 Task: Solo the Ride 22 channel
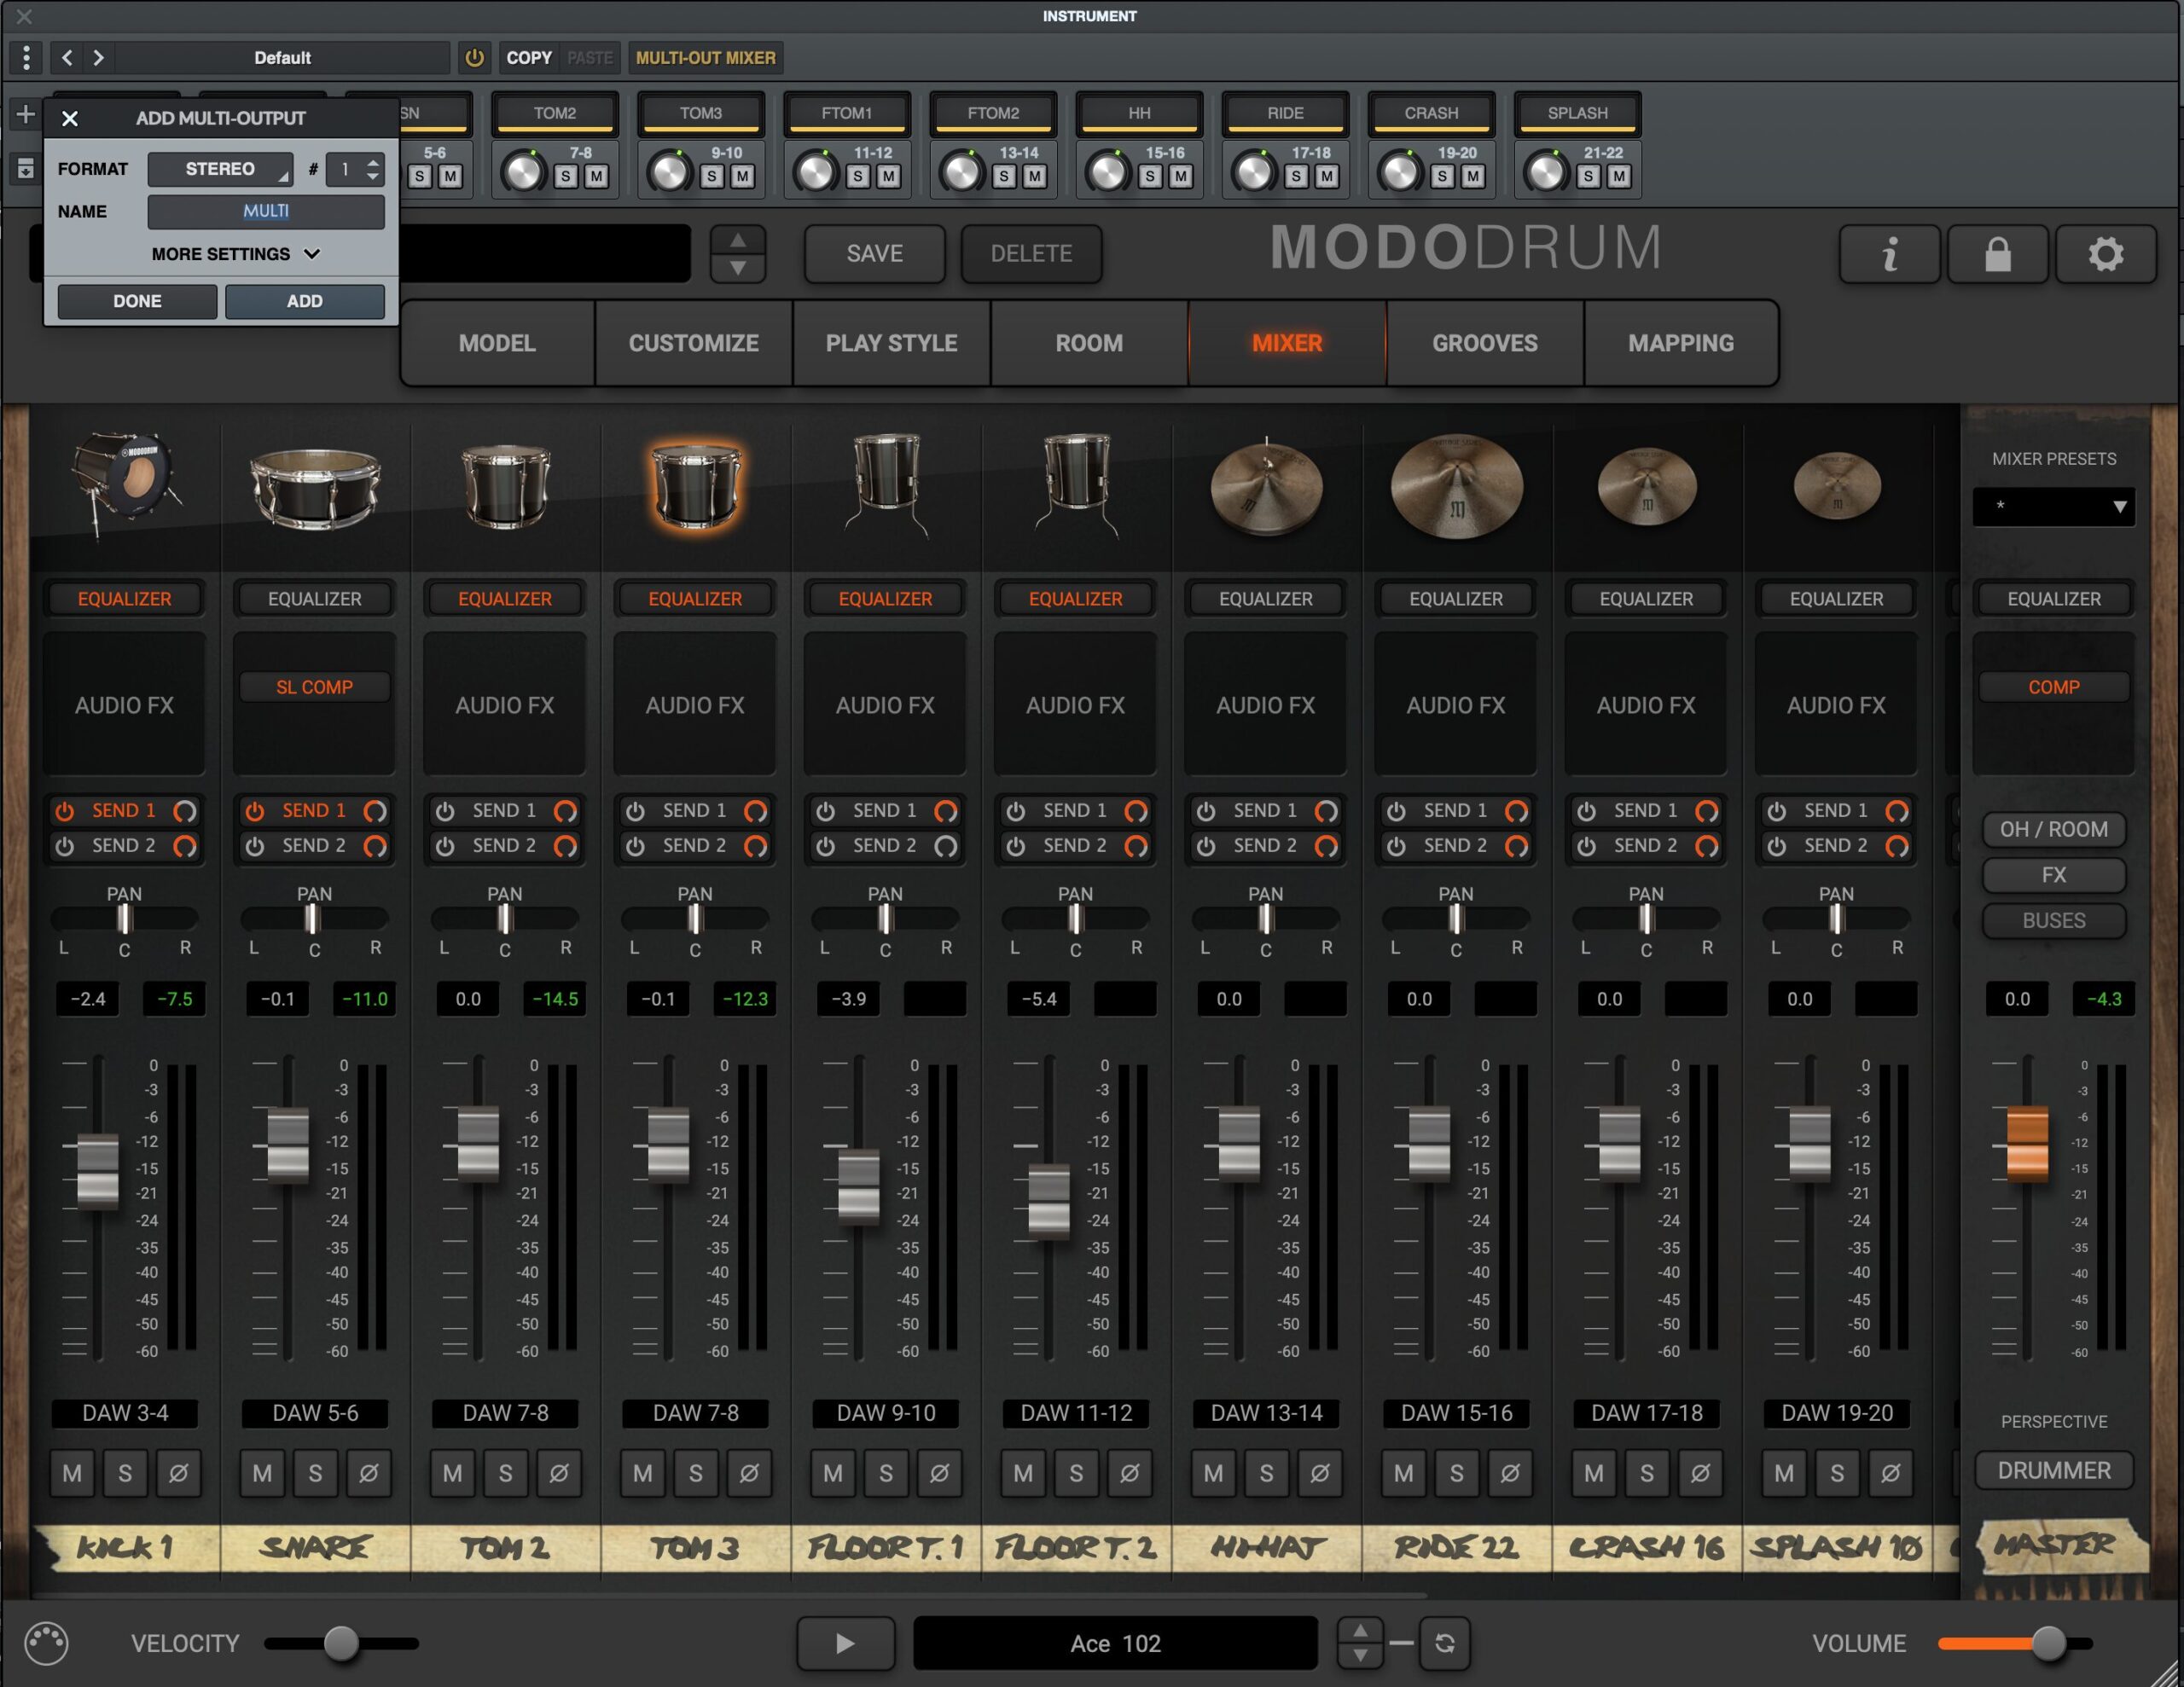coord(1456,1473)
